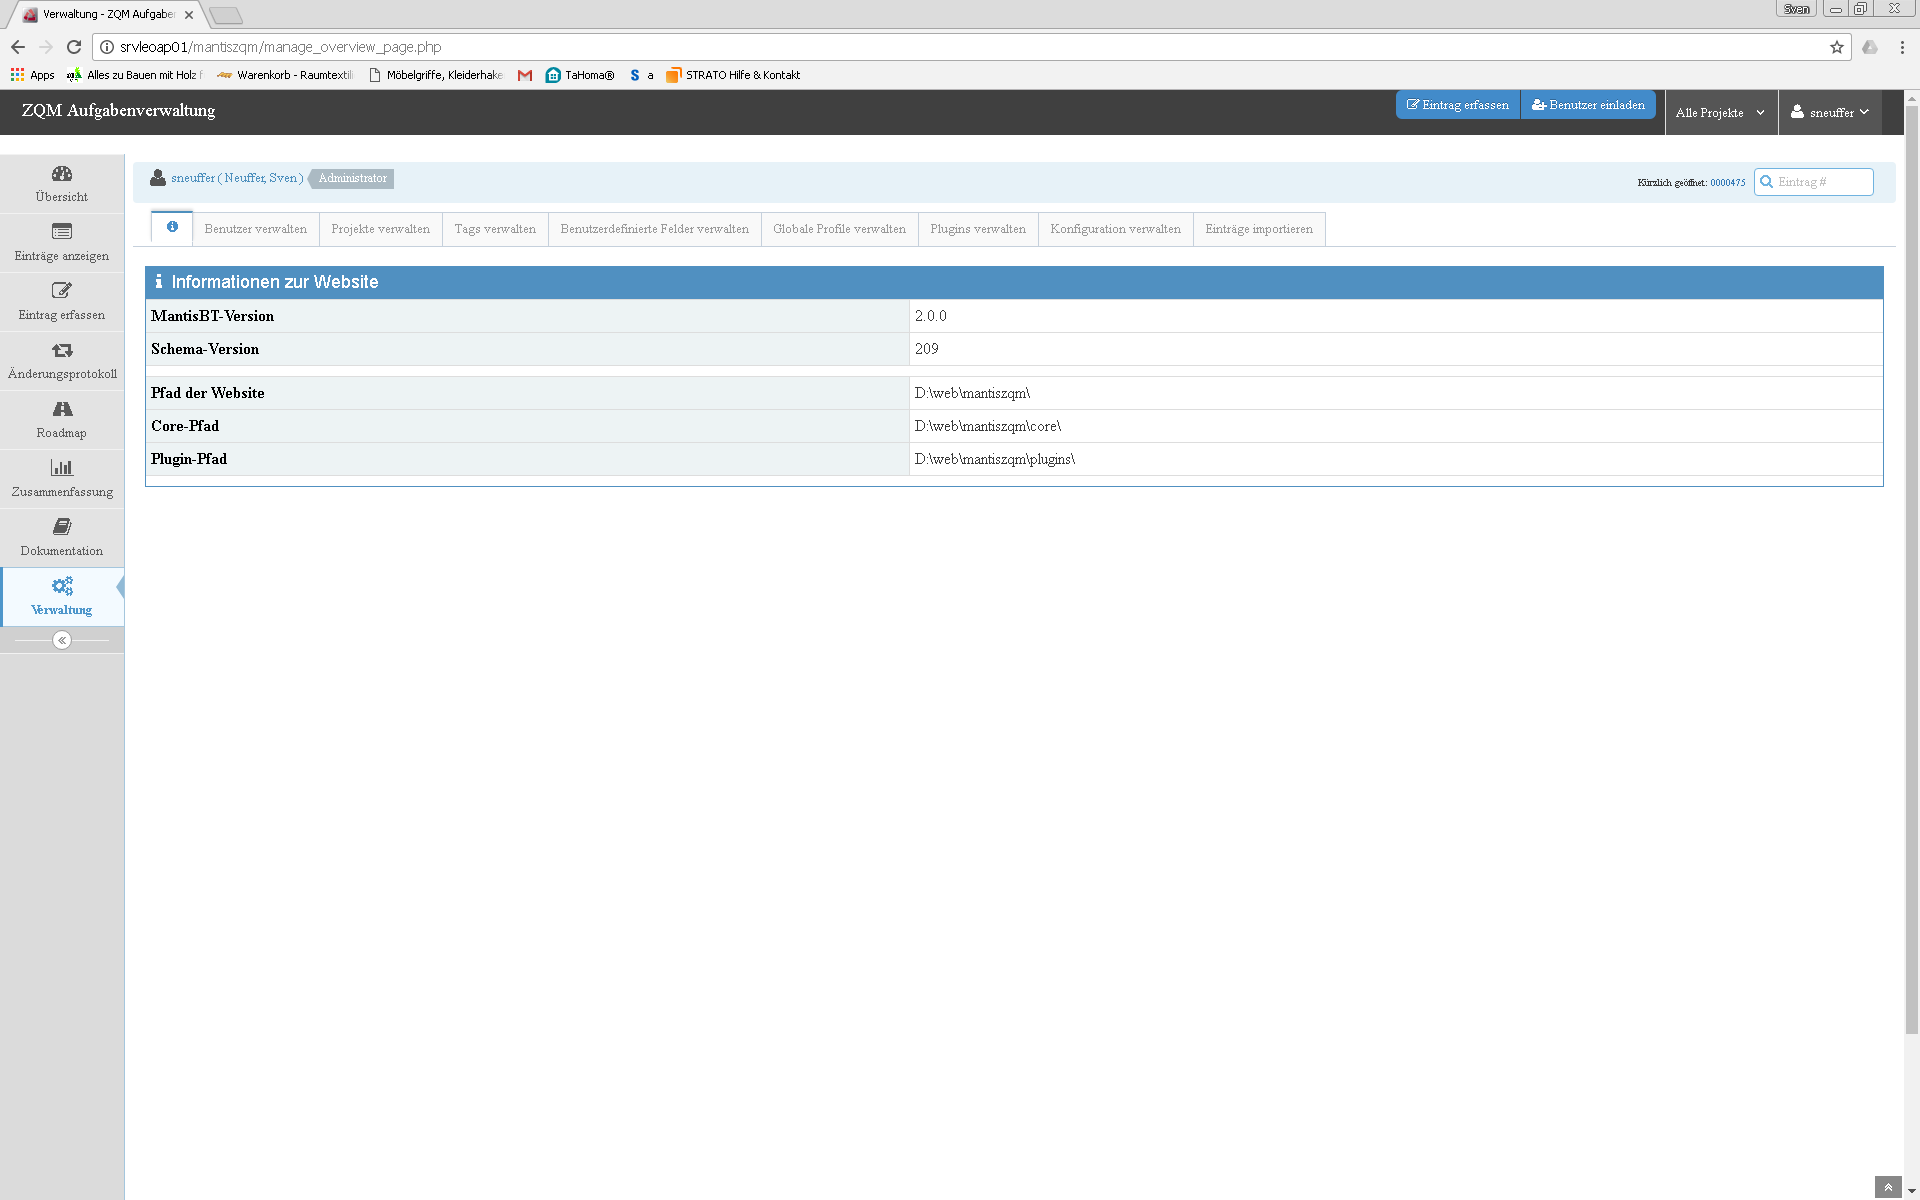
Task: Open Einträge anzeigen list icon
Action: pos(62,232)
